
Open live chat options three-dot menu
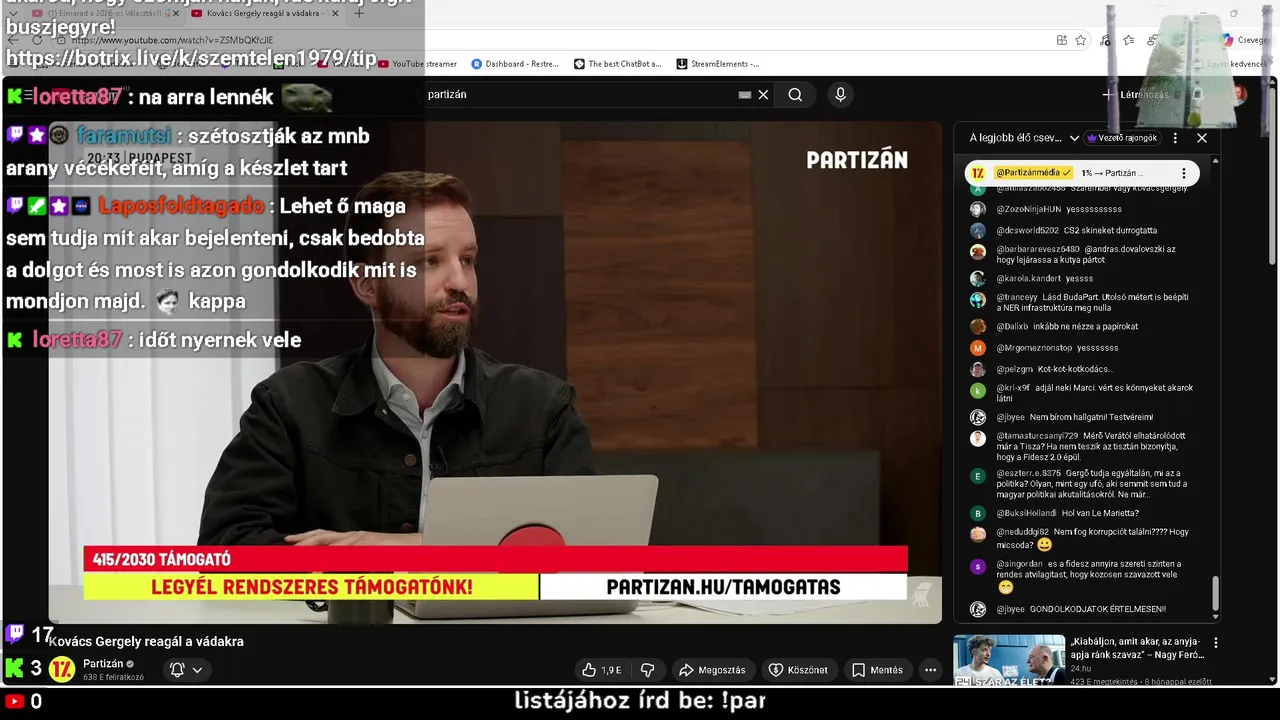click(x=1175, y=138)
